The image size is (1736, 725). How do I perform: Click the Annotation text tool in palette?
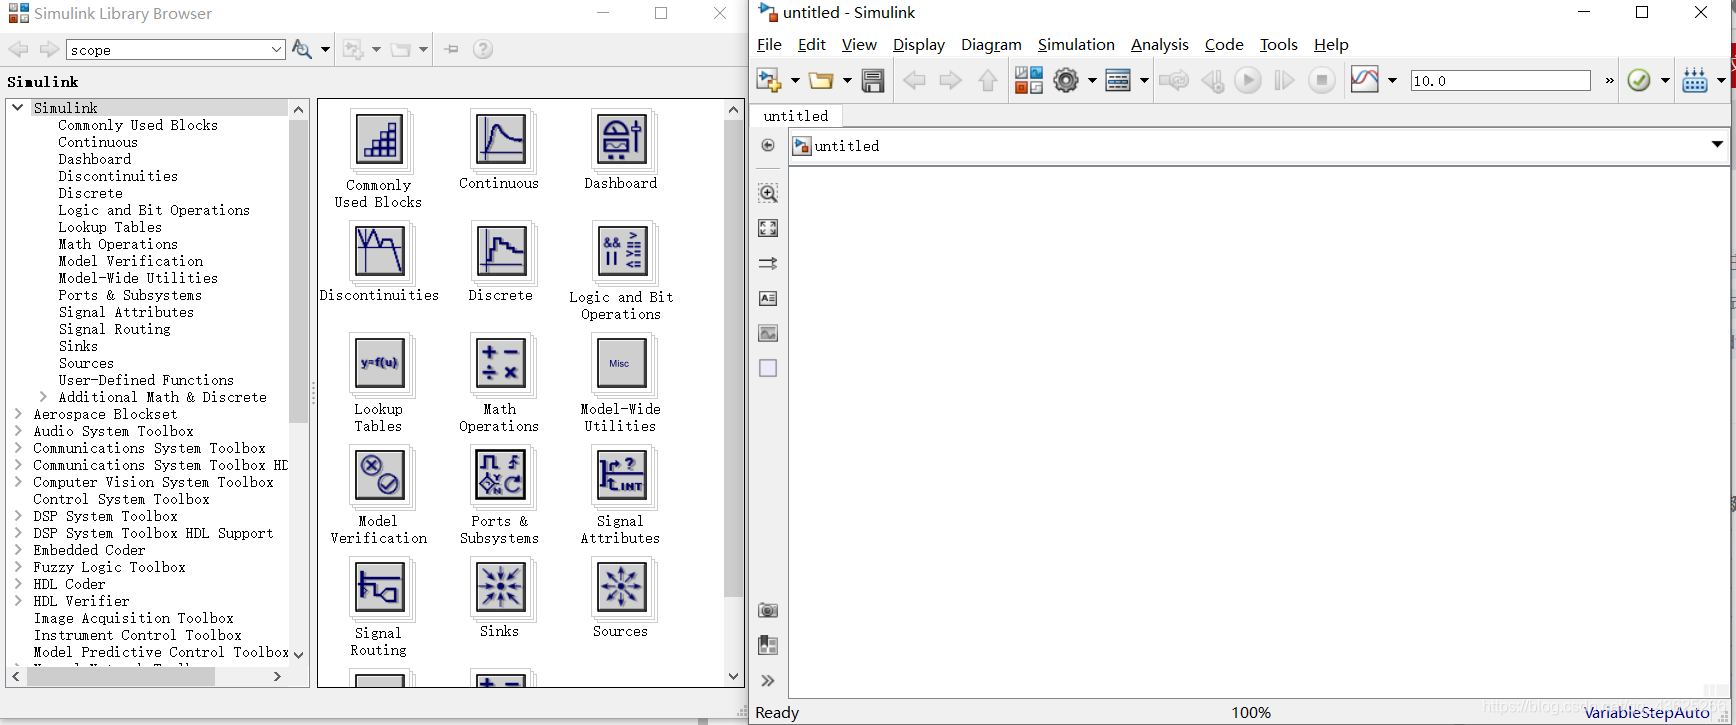click(x=768, y=298)
